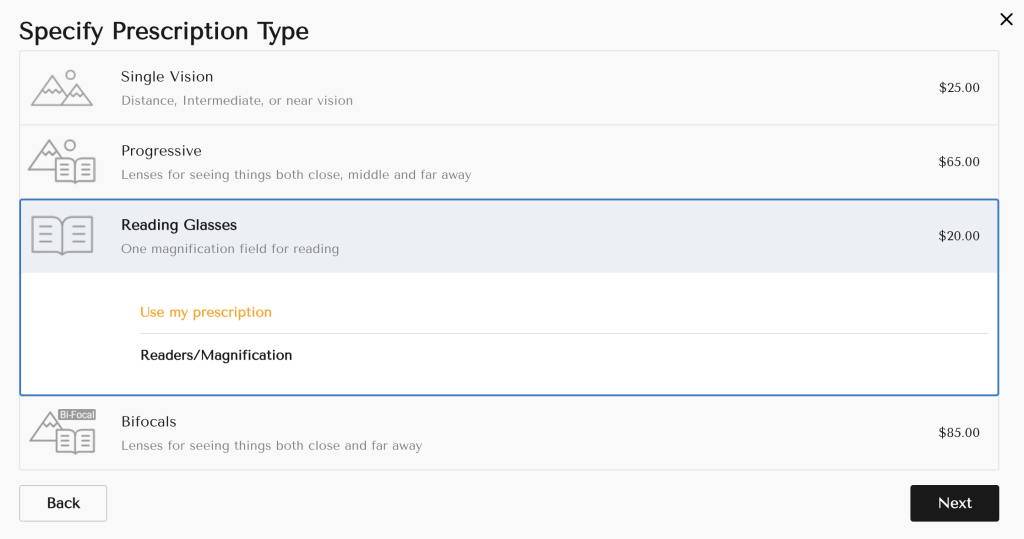
Task: Go back with the Back button
Action: click(63, 503)
